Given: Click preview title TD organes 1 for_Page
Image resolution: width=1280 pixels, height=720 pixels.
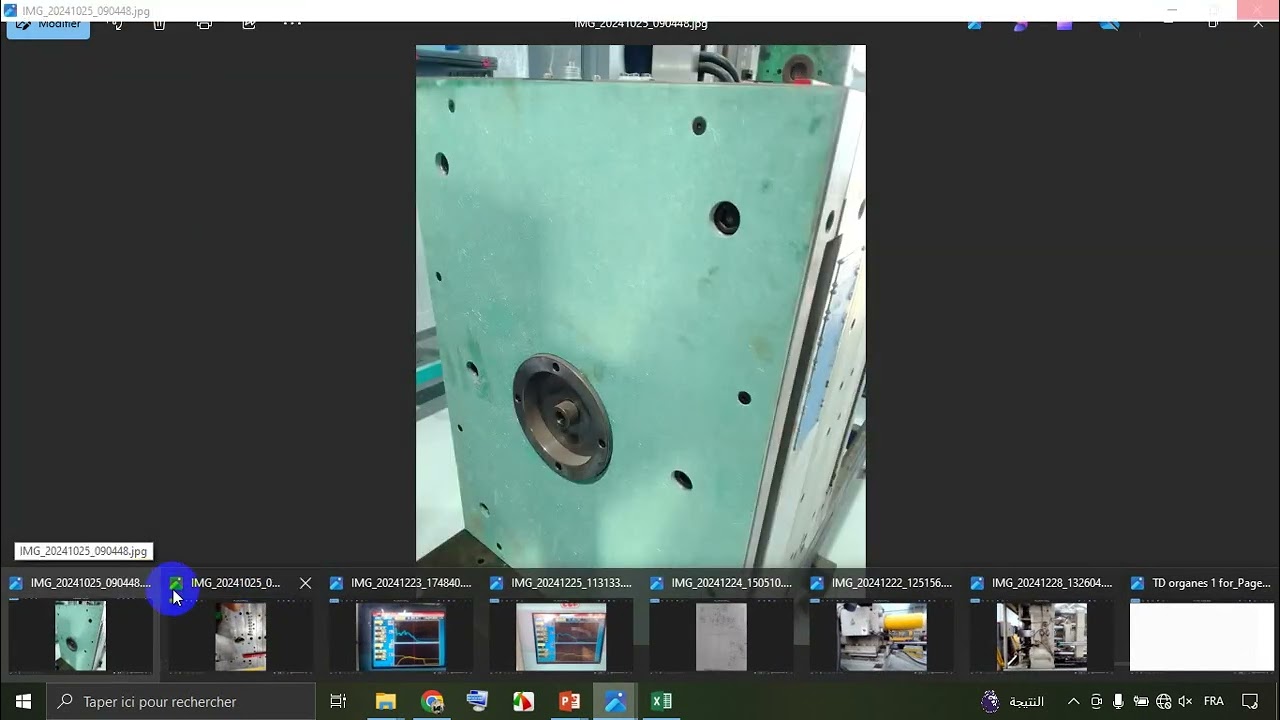Looking at the screenshot, I should coord(1211,583).
